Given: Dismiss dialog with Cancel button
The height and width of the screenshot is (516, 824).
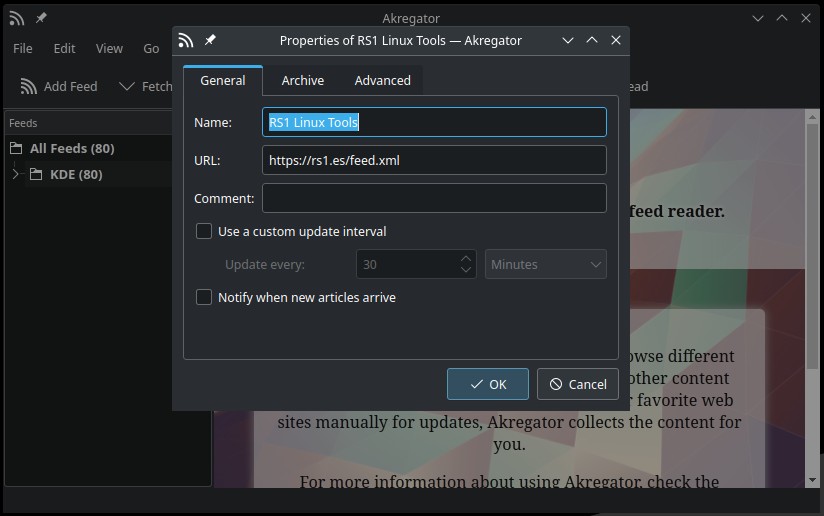Looking at the screenshot, I should pos(578,384).
